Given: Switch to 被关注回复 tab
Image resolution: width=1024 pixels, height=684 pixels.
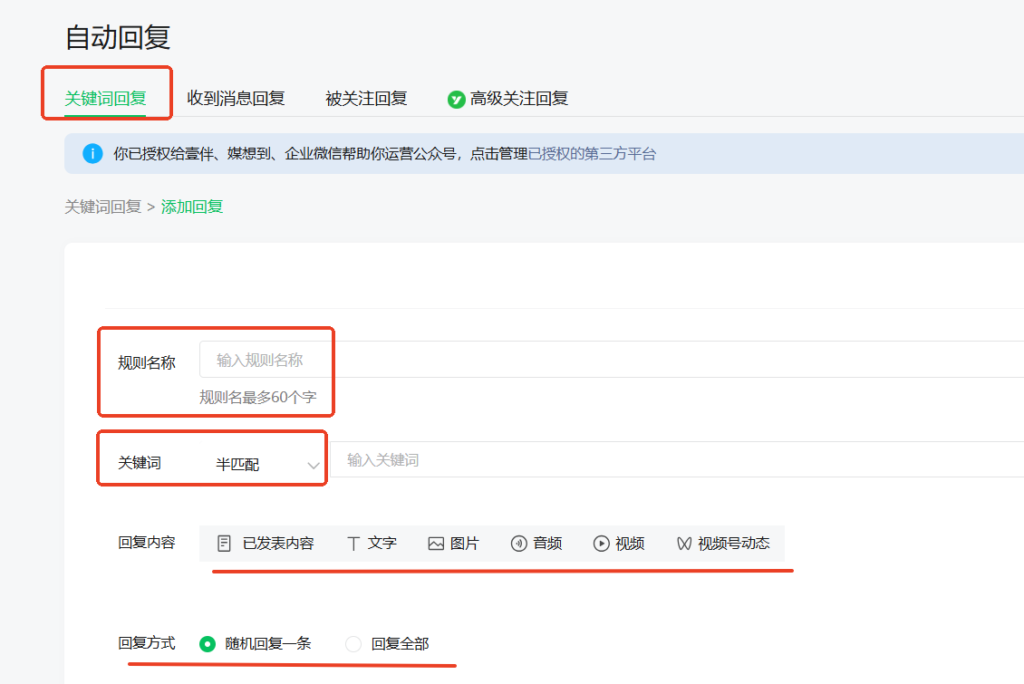Looking at the screenshot, I should pos(366,99).
